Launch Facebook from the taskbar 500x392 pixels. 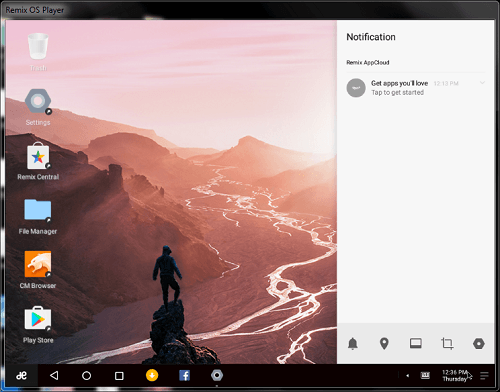click(x=184, y=375)
